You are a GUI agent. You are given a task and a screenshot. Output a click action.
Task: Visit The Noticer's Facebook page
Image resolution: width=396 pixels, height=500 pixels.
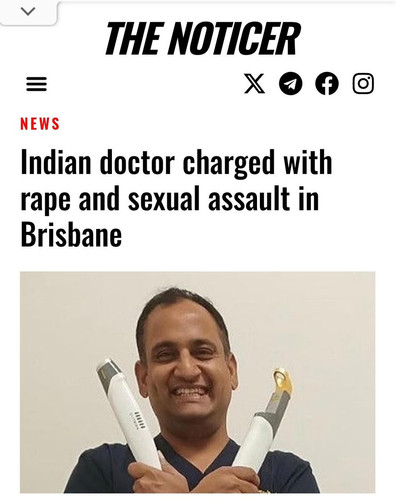pos(327,83)
